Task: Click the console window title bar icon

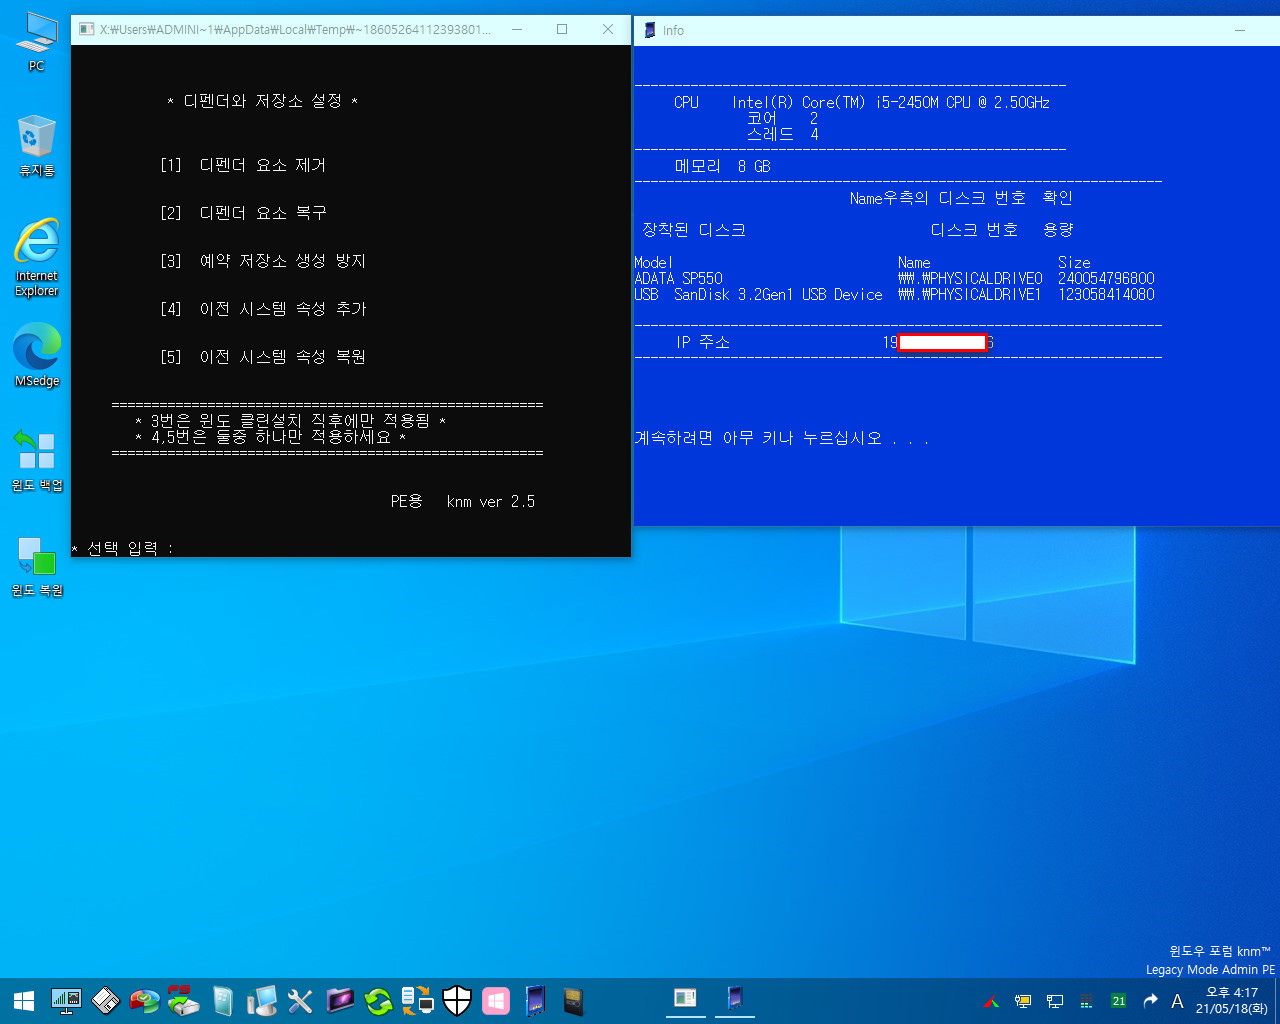Action: pos(86,29)
